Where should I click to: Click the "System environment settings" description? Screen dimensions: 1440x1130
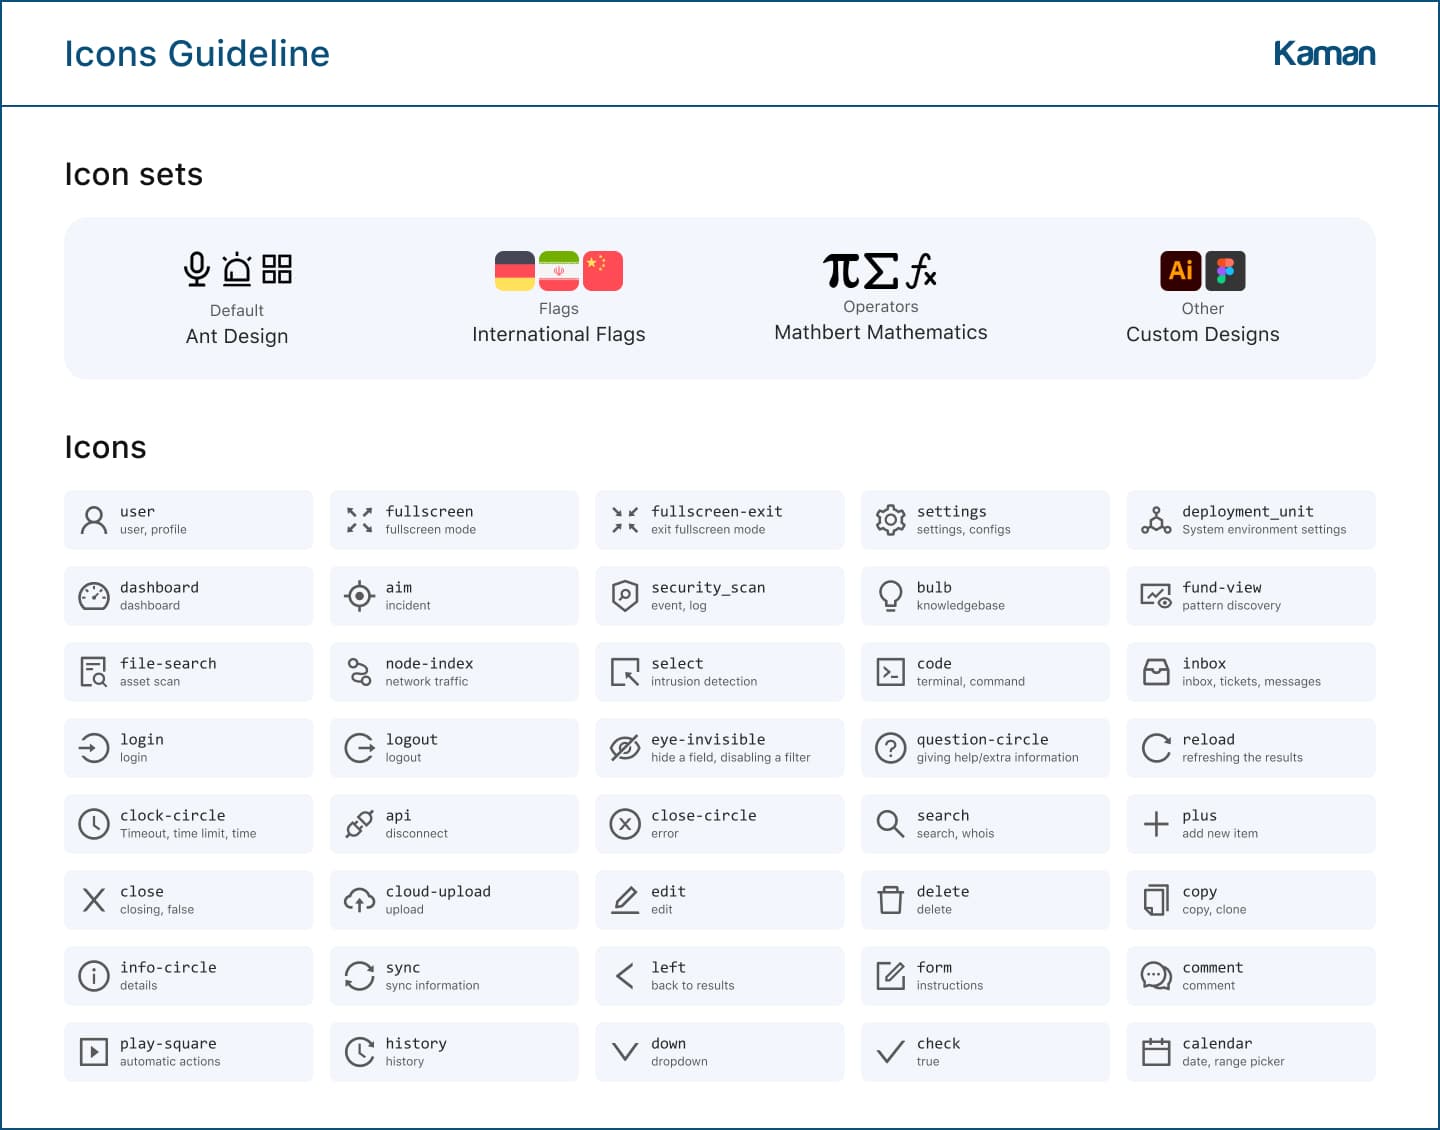point(1264,530)
